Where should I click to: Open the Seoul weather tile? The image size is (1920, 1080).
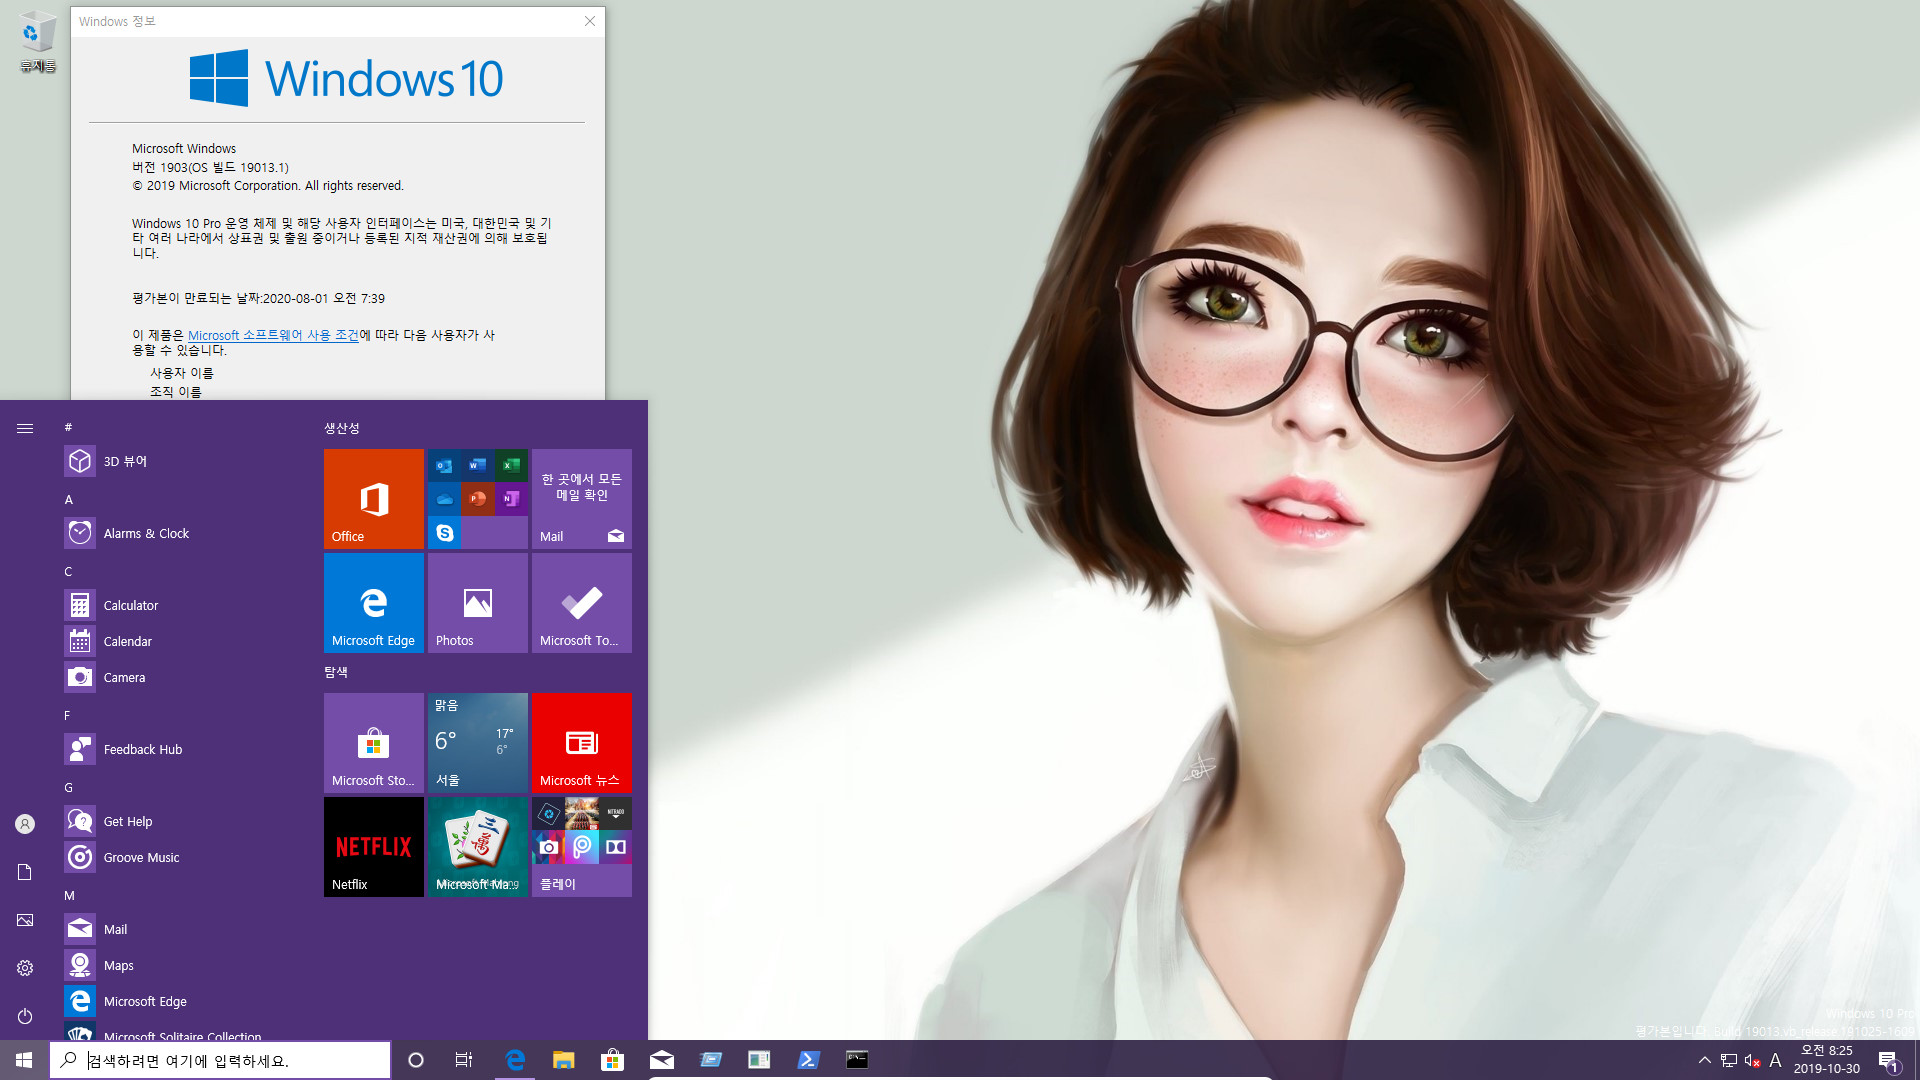tap(477, 742)
